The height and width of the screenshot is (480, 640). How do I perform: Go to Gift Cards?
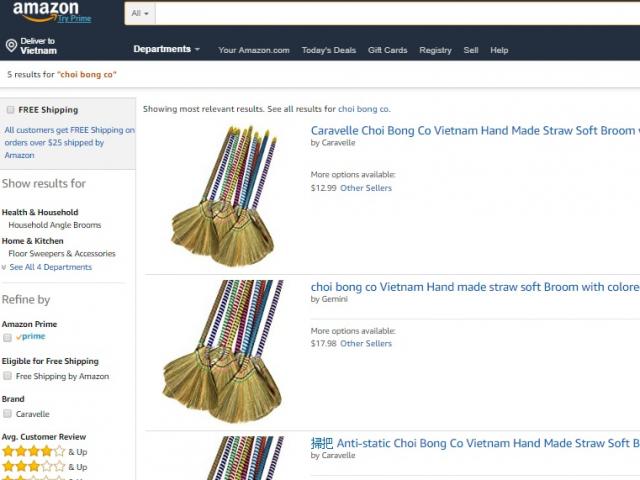[387, 50]
